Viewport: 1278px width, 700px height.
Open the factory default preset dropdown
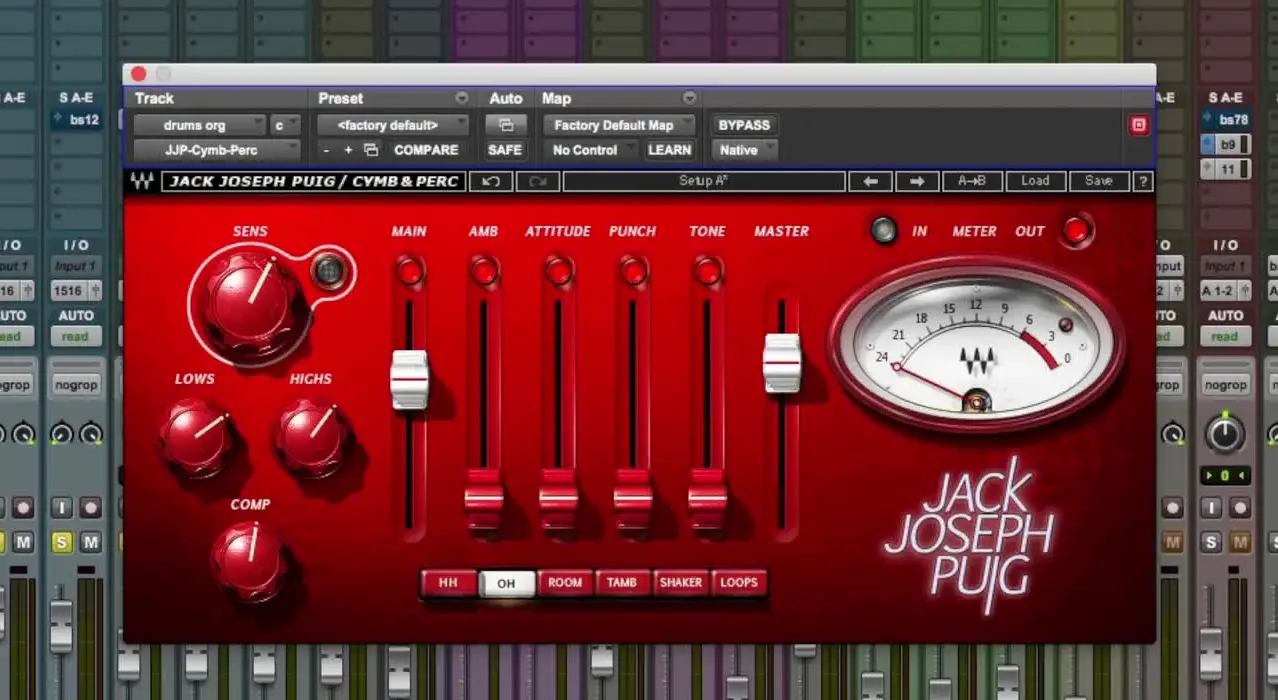click(x=392, y=124)
